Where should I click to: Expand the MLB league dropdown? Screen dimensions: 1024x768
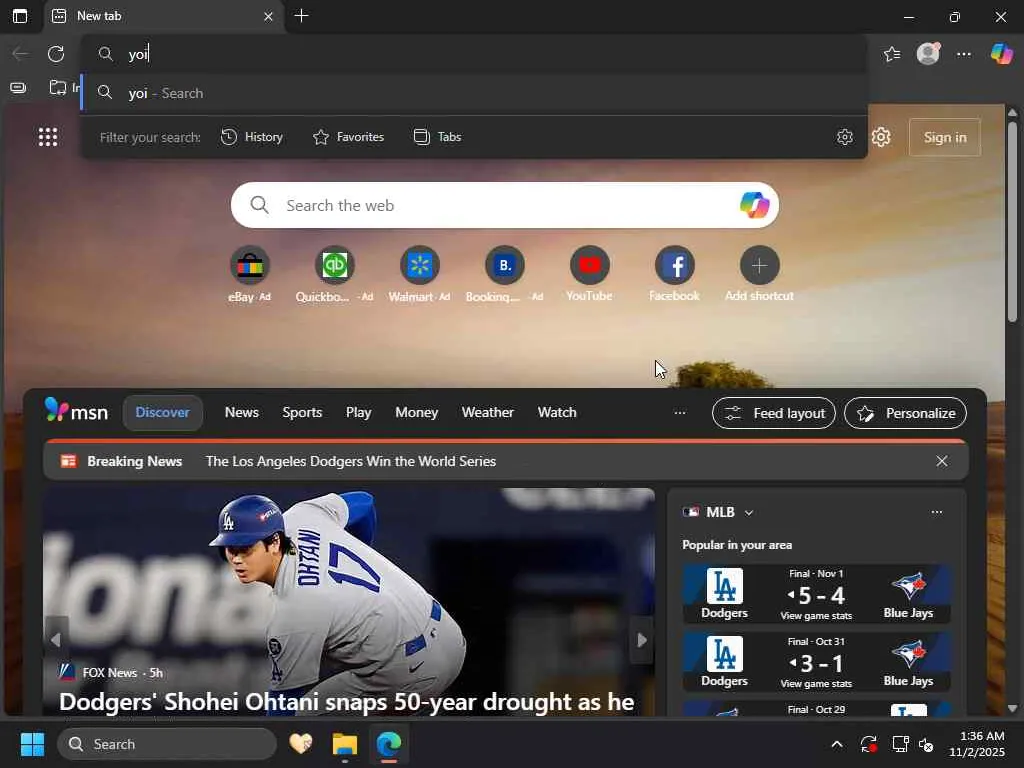pos(749,513)
